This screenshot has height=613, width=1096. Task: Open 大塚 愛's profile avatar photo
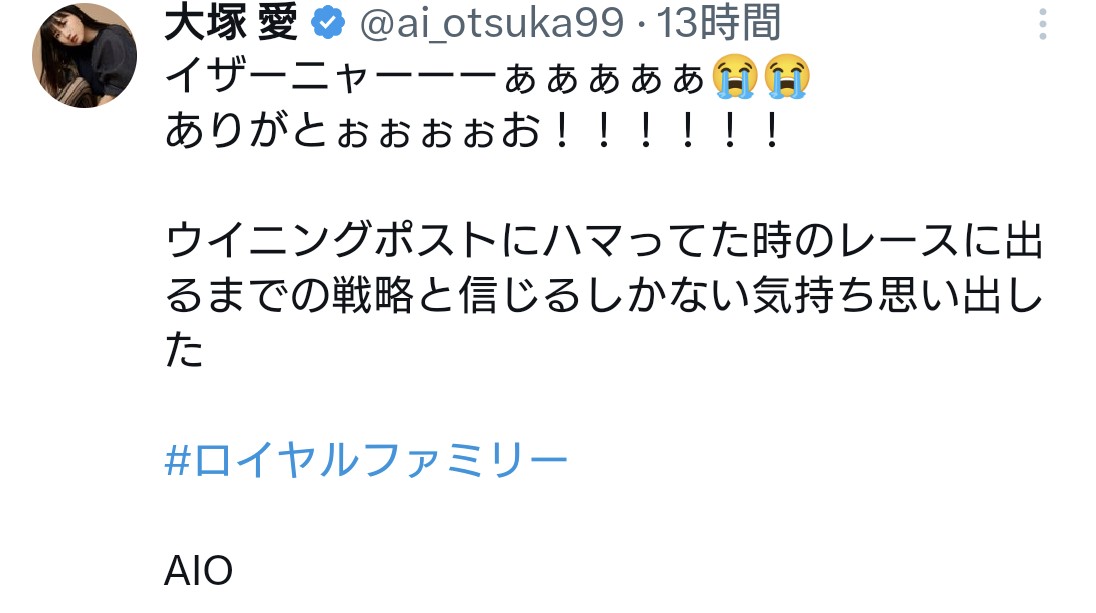[x=84, y=55]
